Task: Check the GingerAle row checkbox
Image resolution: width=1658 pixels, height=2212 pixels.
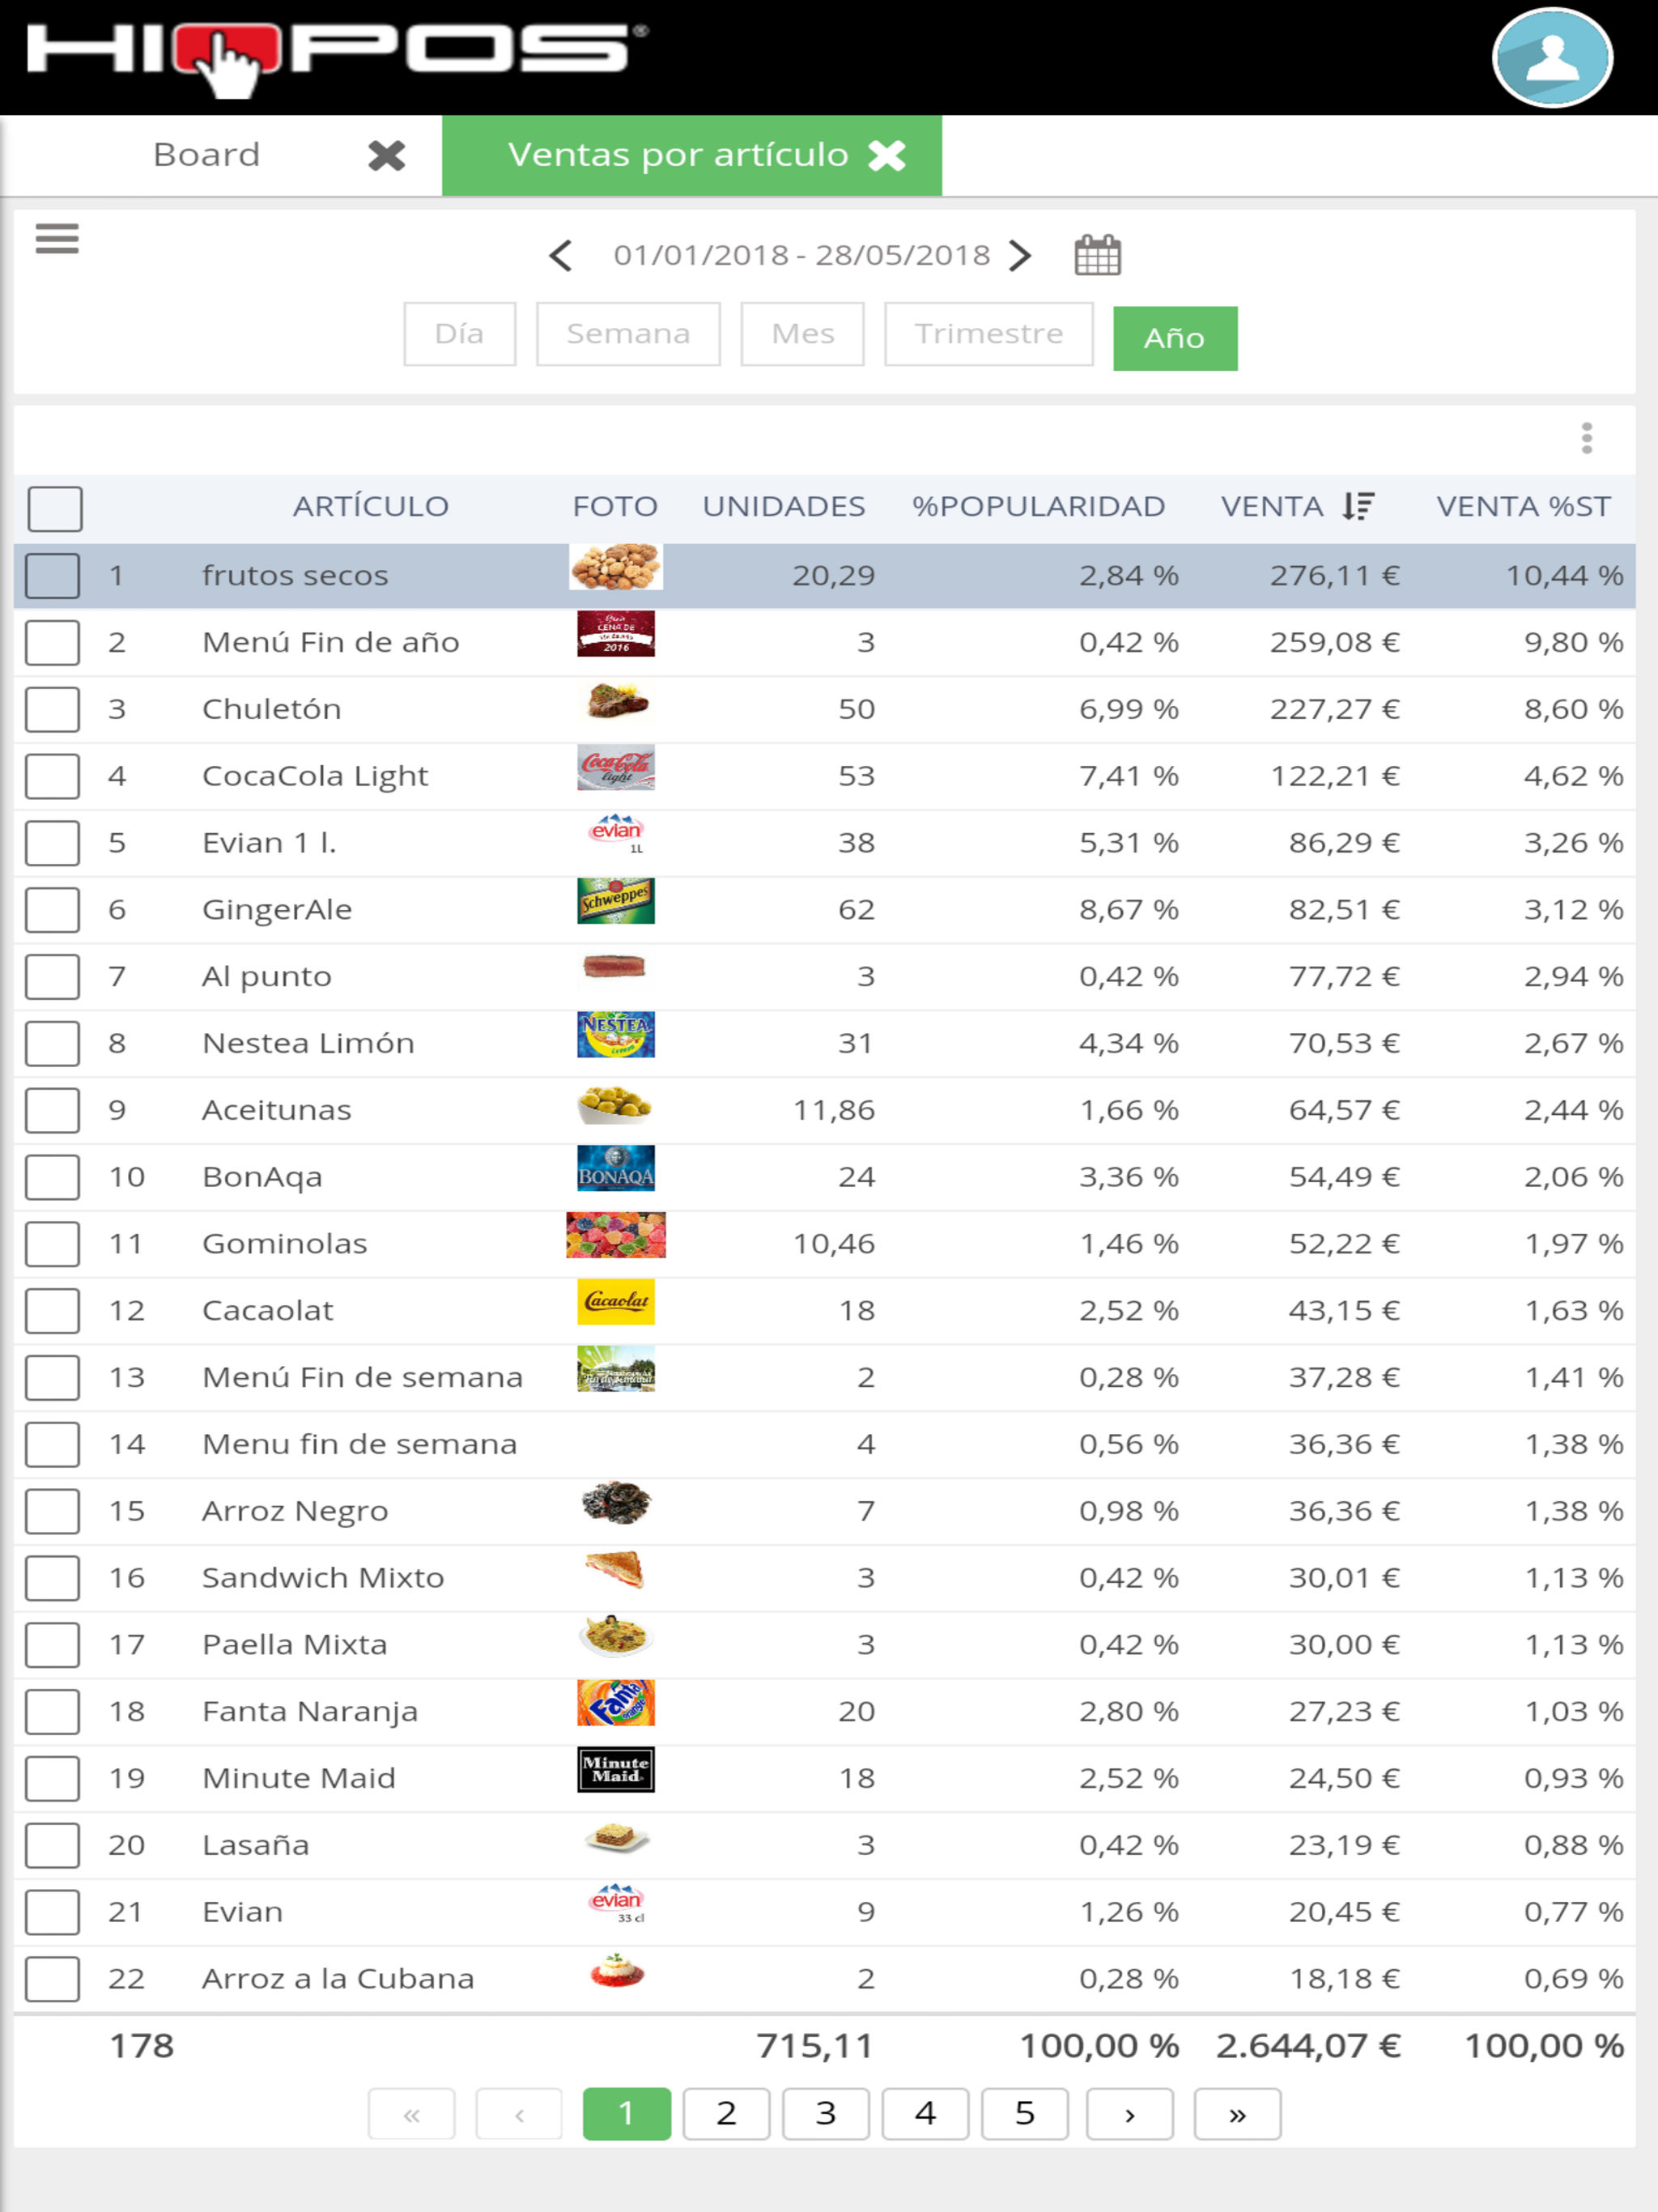Action: (x=53, y=910)
